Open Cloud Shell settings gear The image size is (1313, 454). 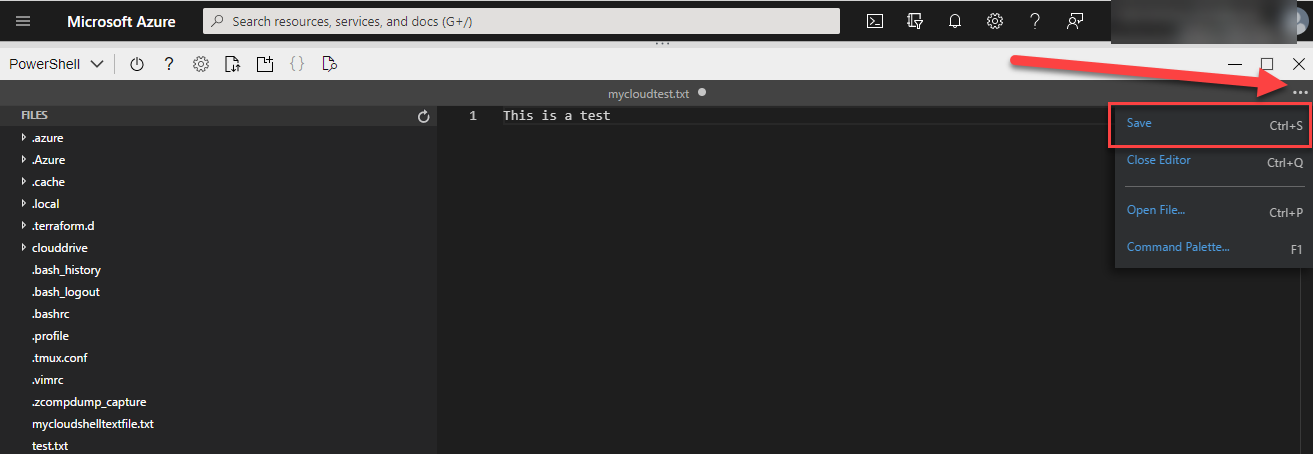[201, 64]
